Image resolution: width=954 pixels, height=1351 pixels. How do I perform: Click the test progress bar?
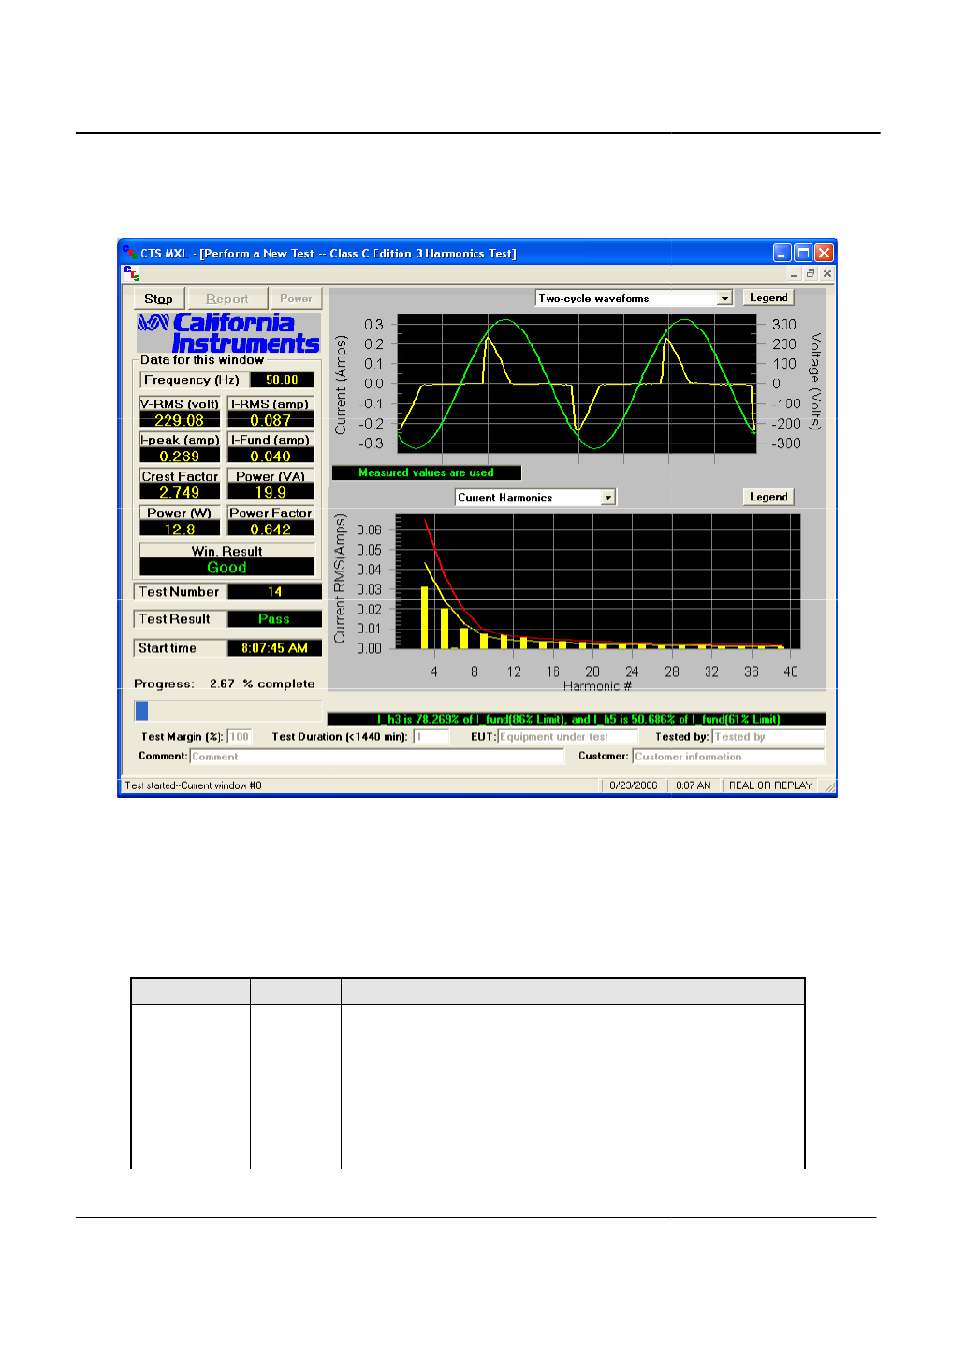[x=229, y=710]
